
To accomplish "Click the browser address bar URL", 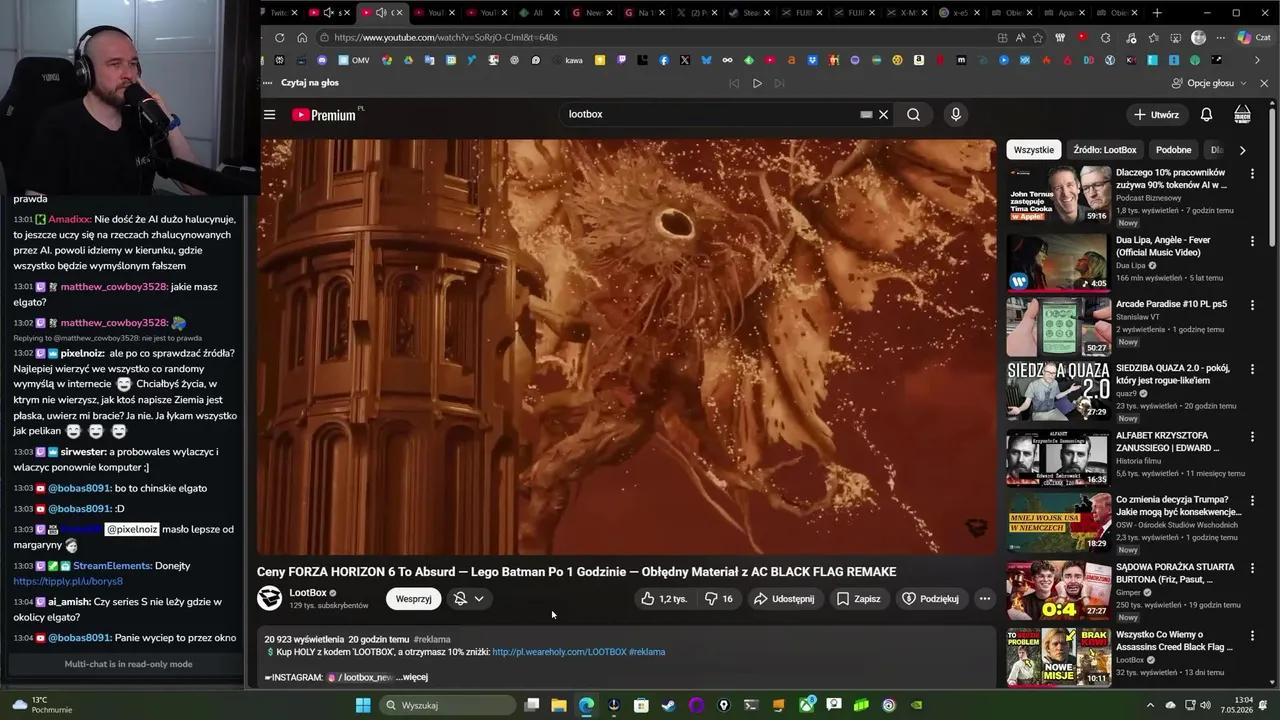I will 445,37.
